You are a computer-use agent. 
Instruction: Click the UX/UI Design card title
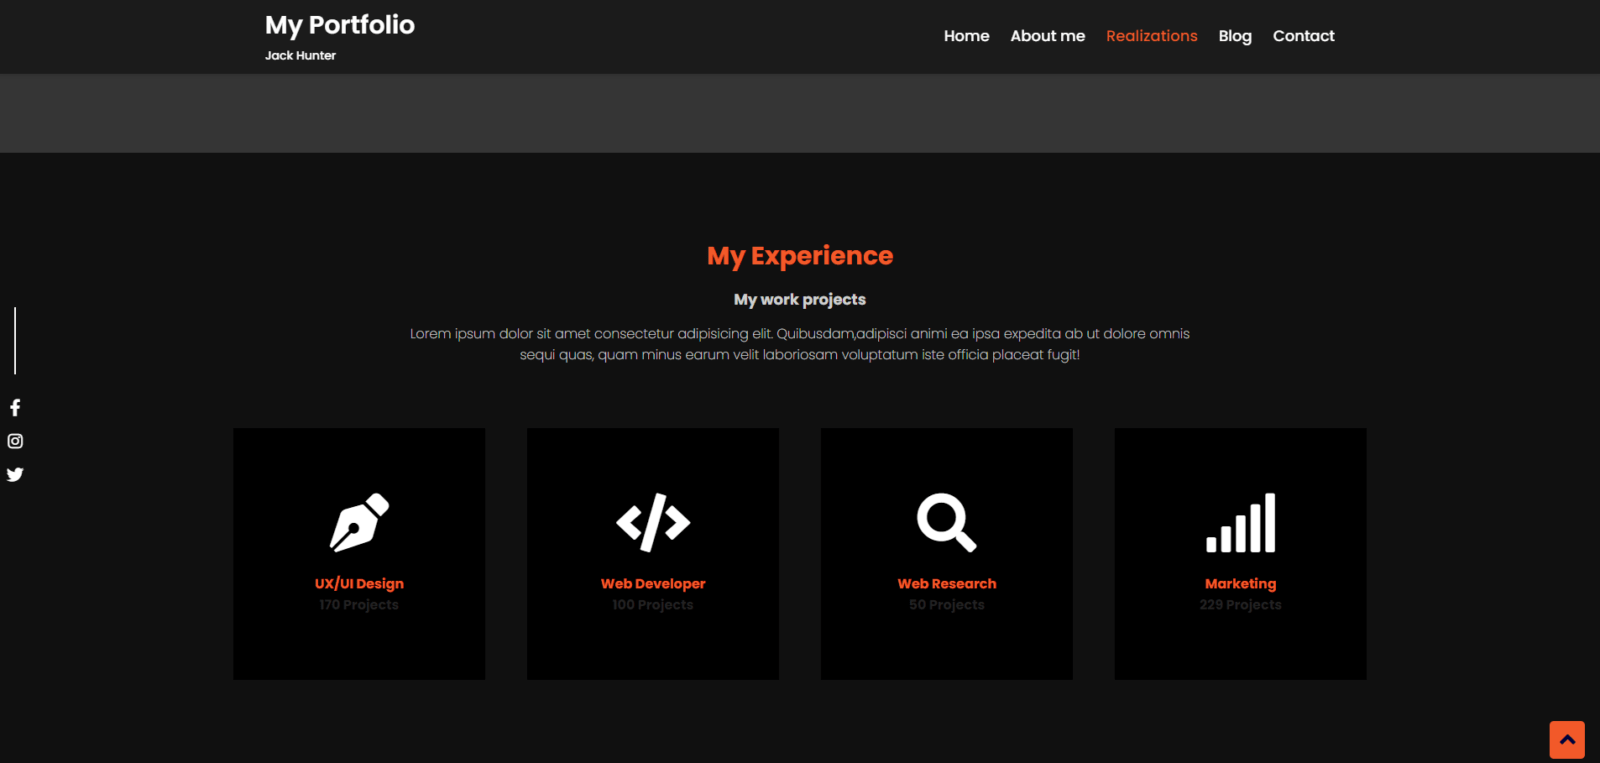(359, 584)
